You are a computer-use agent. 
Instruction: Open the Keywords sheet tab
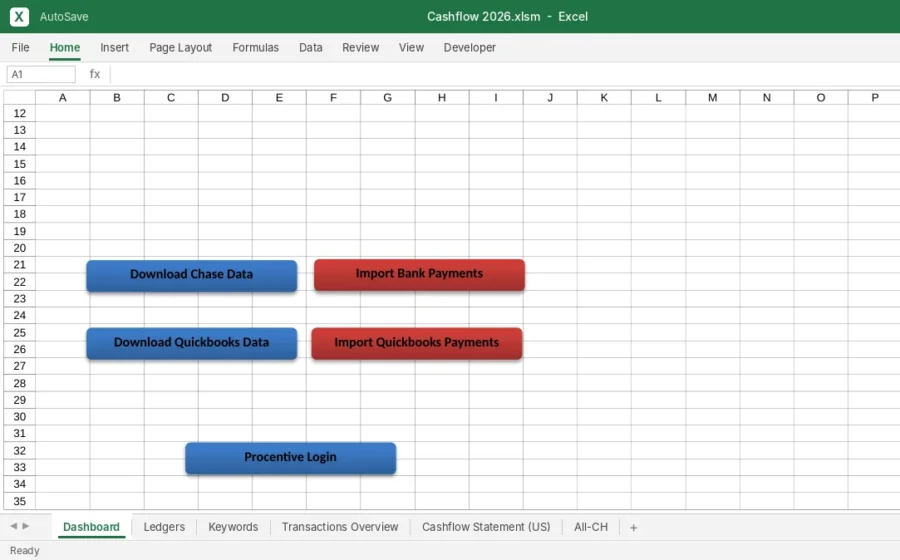tap(233, 527)
